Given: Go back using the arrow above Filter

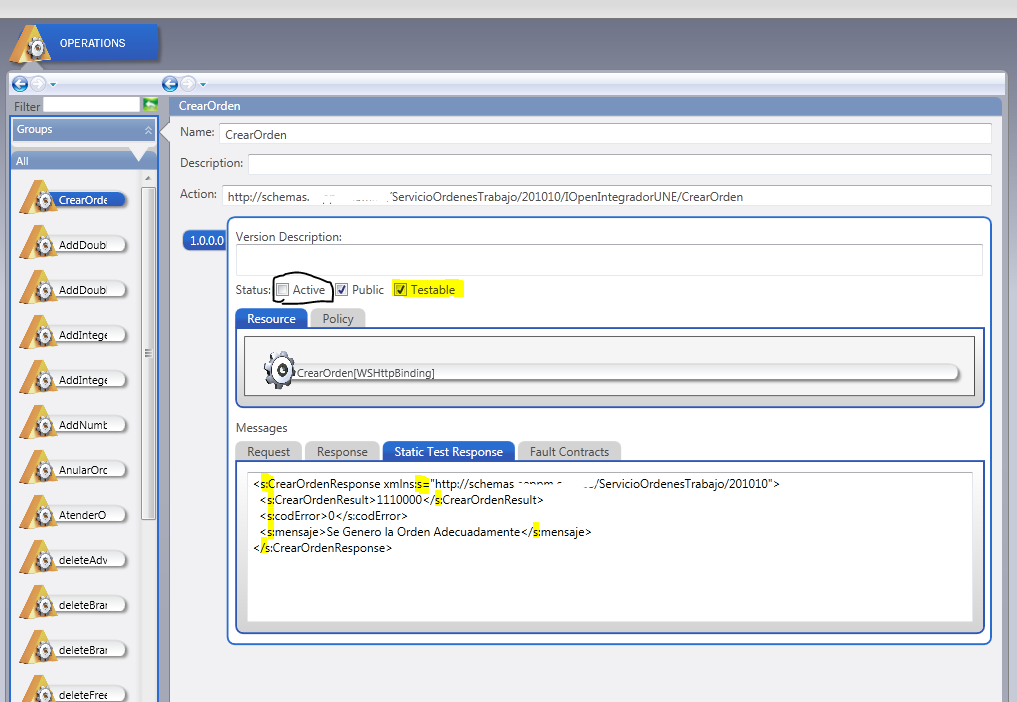Looking at the screenshot, I should click(x=20, y=84).
